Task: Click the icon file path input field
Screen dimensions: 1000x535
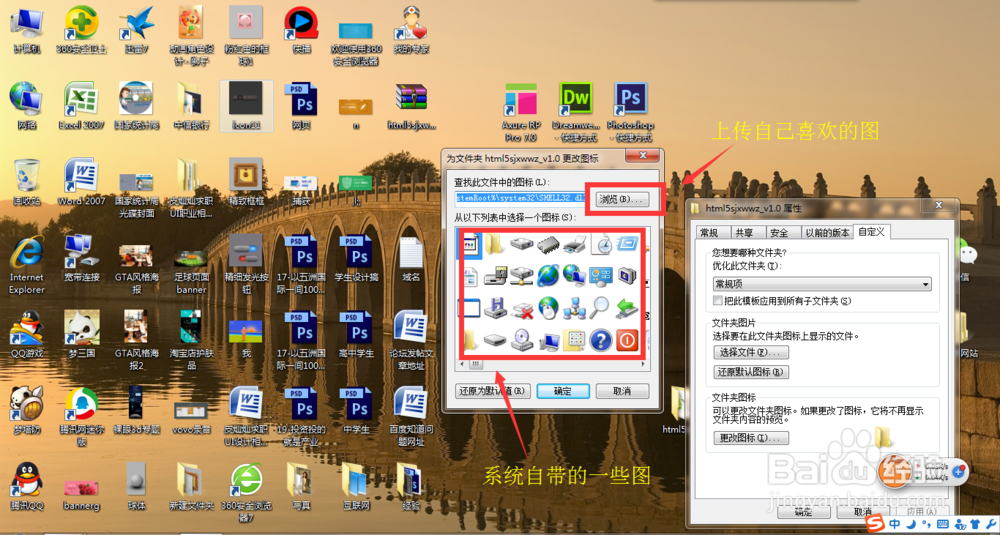Action: pyautogui.click(x=521, y=198)
